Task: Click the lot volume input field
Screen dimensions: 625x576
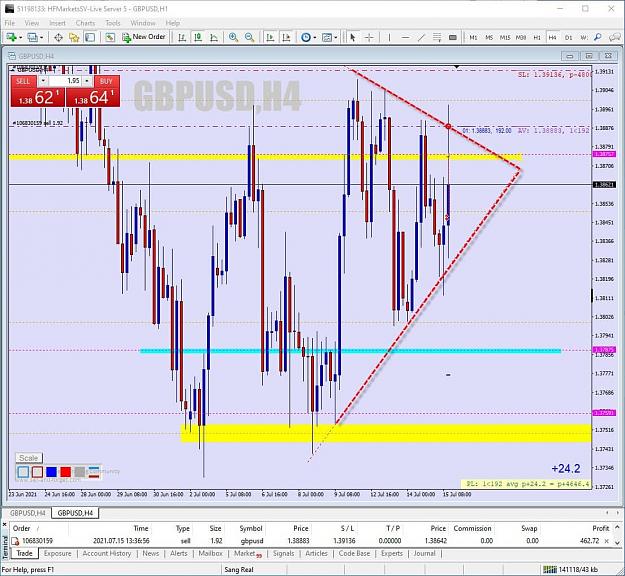Action: [x=65, y=81]
